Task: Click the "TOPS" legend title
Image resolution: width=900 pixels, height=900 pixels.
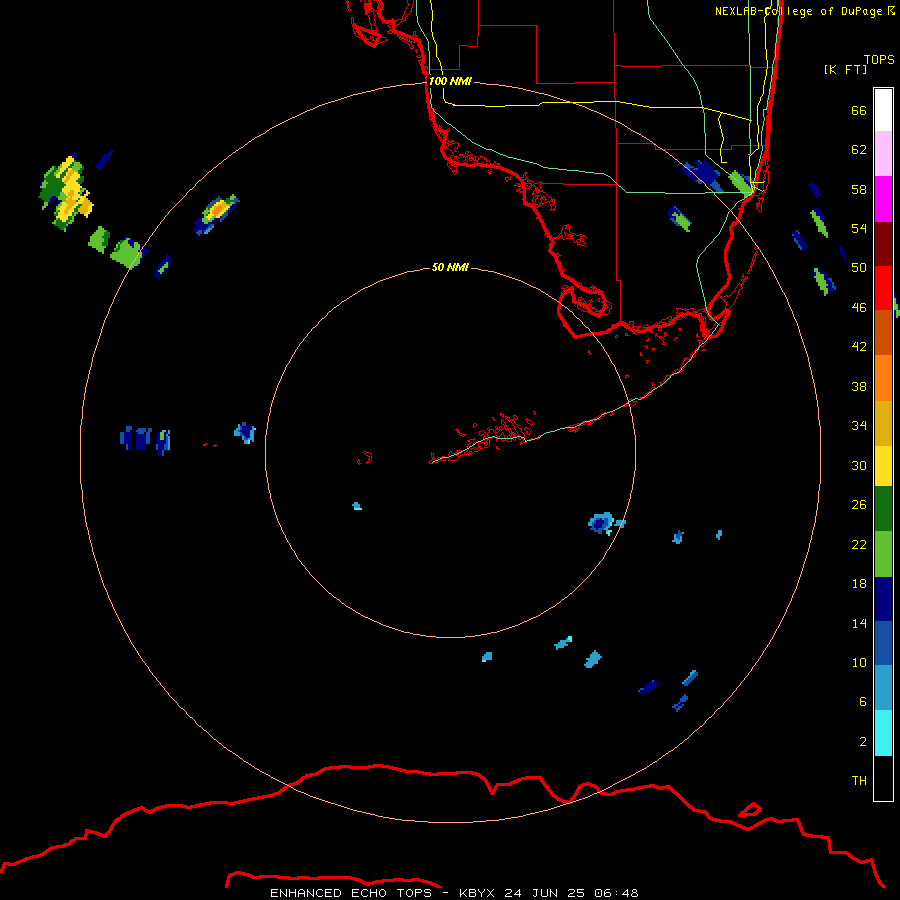Action: [x=879, y=60]
